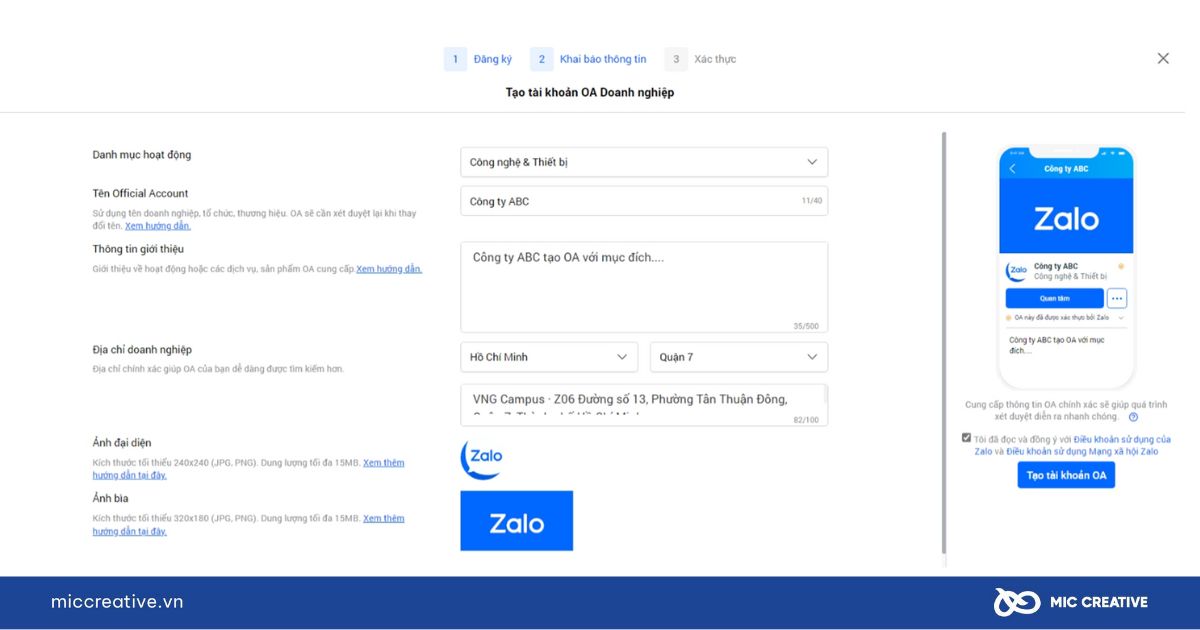Click the MIC Creative logo in the footer

point(1071,602)
